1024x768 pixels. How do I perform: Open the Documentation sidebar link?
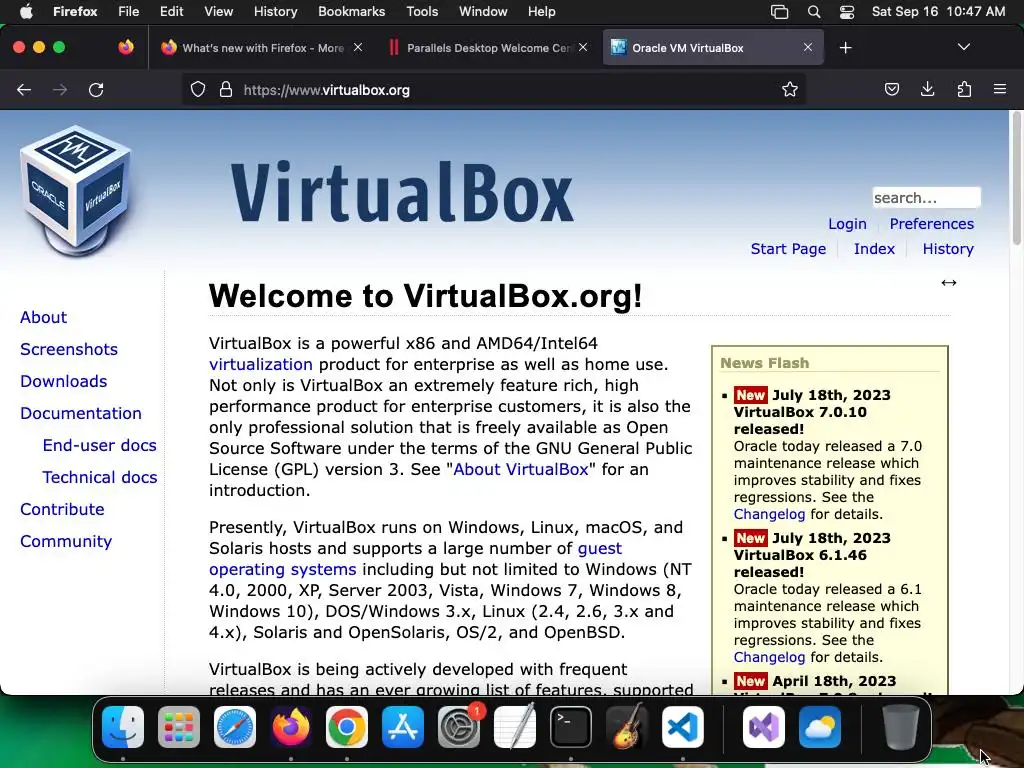click(x=80, y=413)
